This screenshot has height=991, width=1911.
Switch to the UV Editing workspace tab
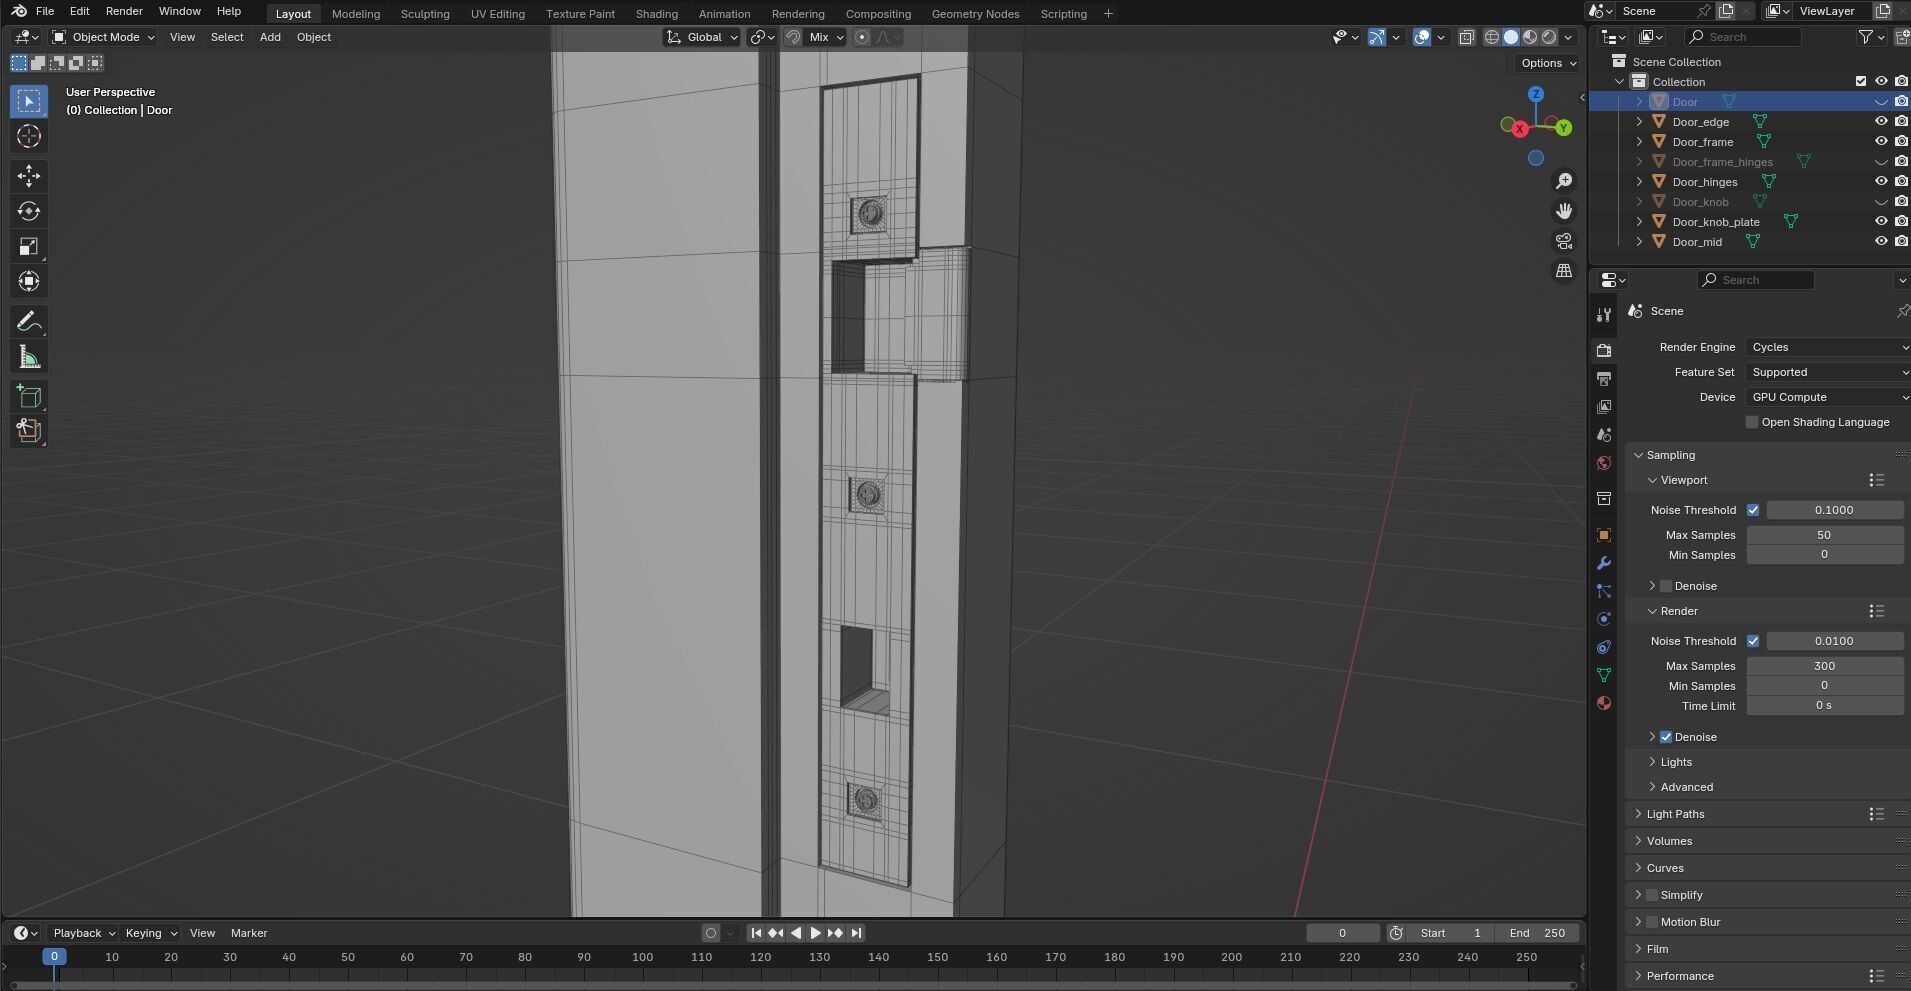pos(498,14)
